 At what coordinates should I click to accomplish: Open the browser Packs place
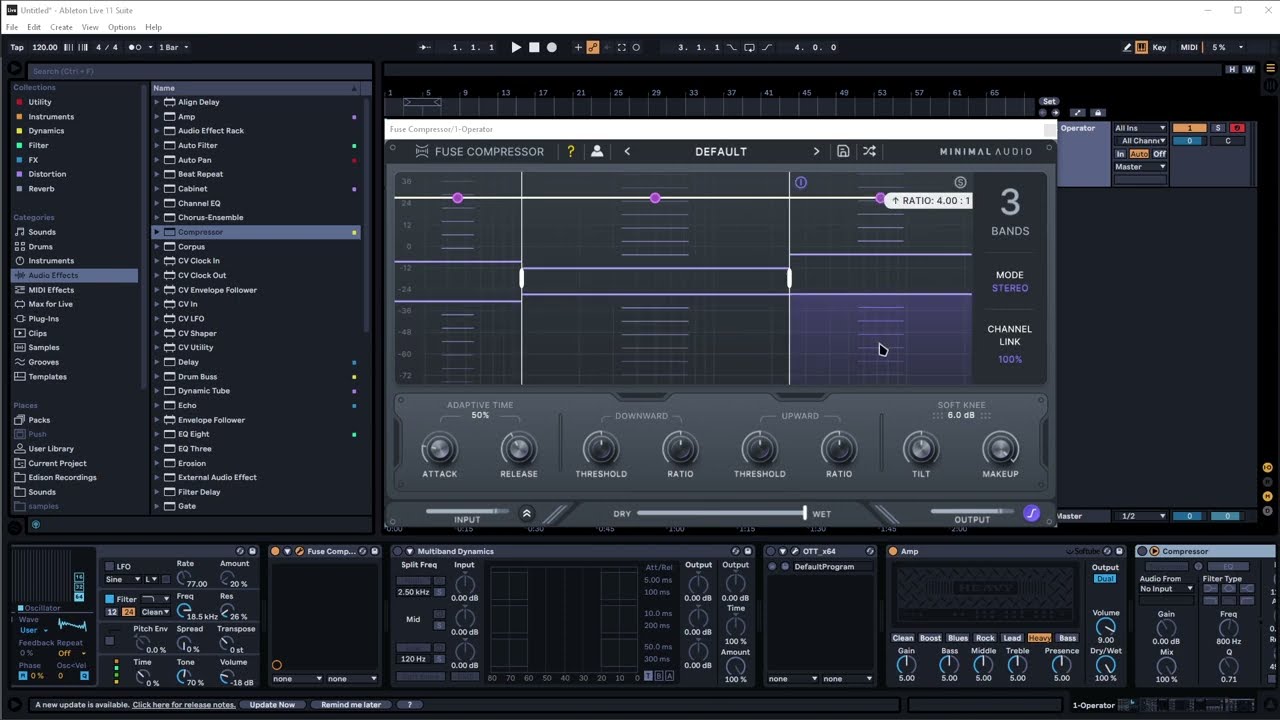coord(39,420)
